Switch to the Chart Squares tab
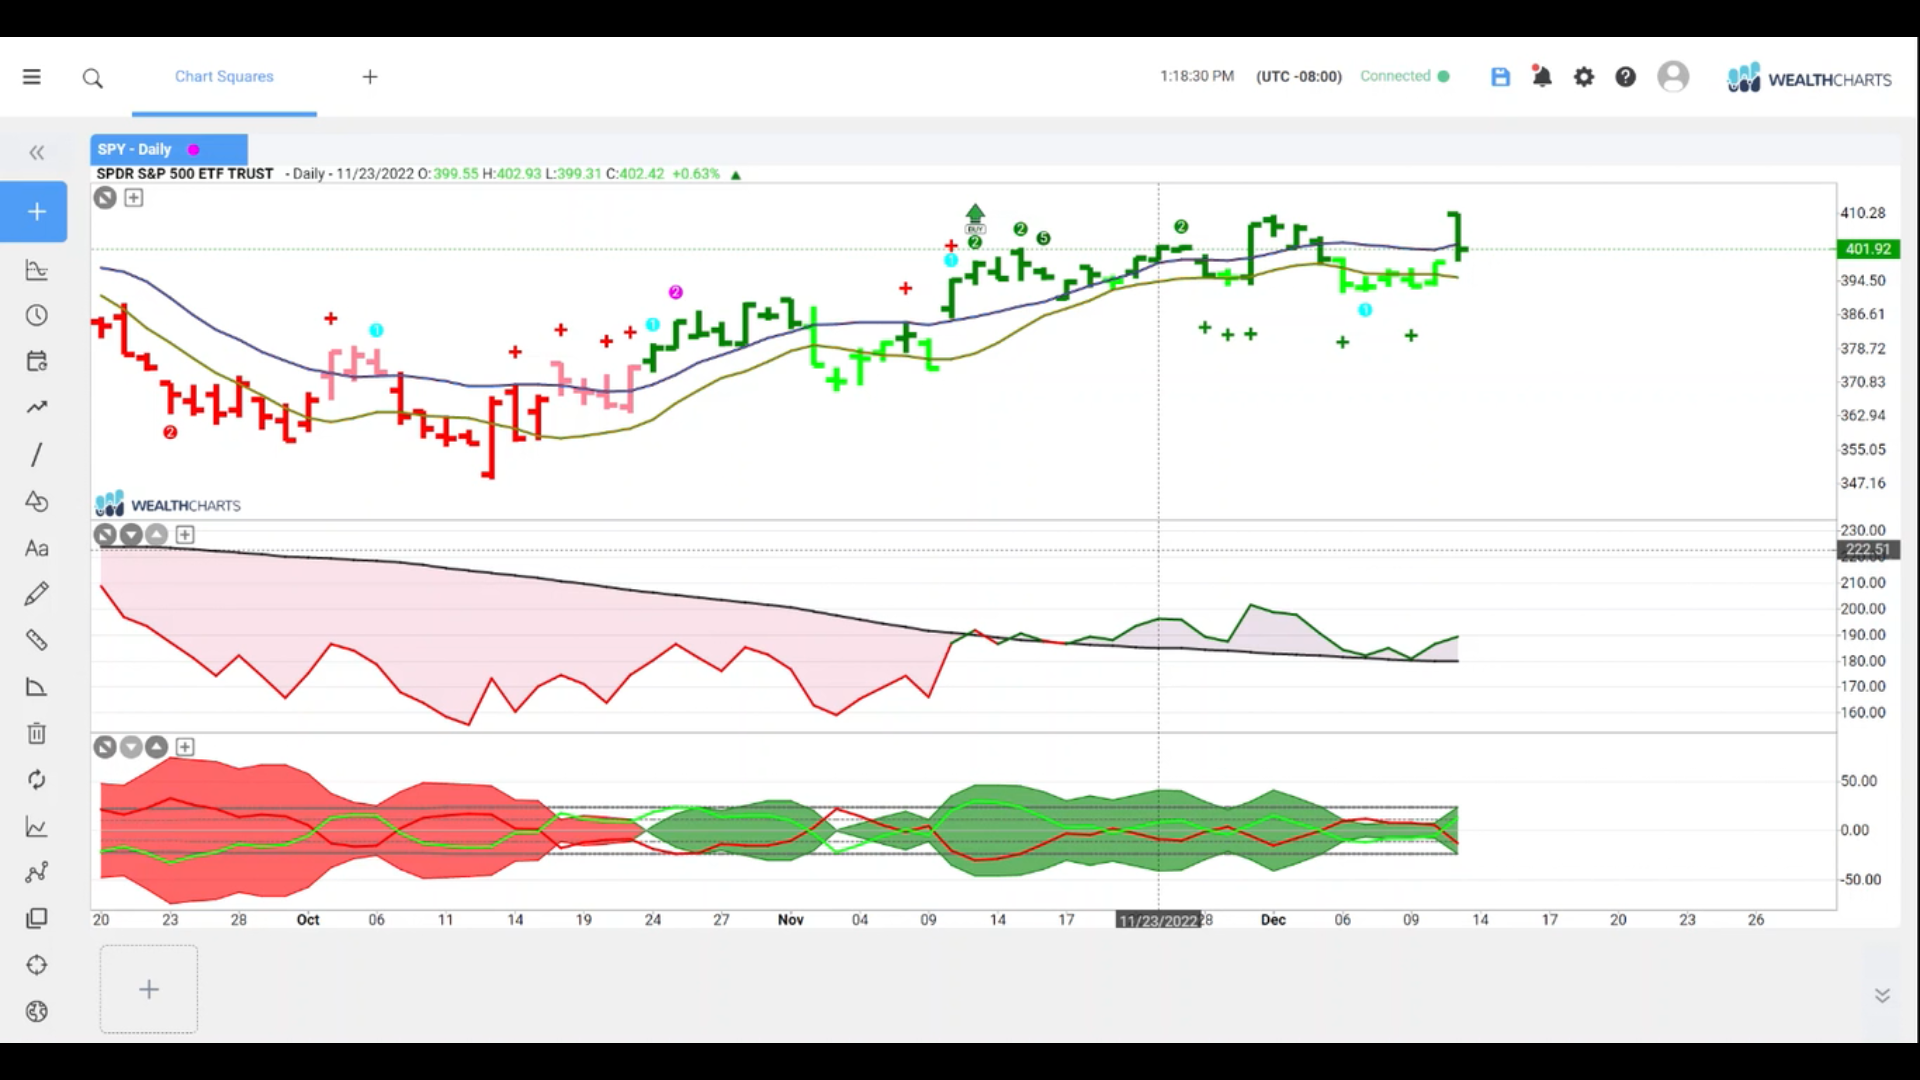 (x=224, y=76)
